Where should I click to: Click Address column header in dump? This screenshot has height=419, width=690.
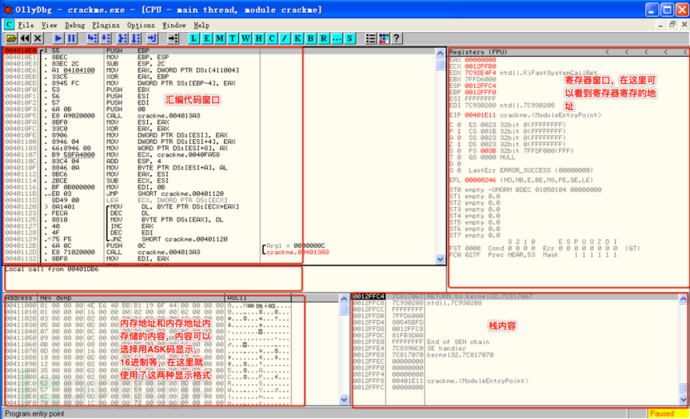pos(20,298)
